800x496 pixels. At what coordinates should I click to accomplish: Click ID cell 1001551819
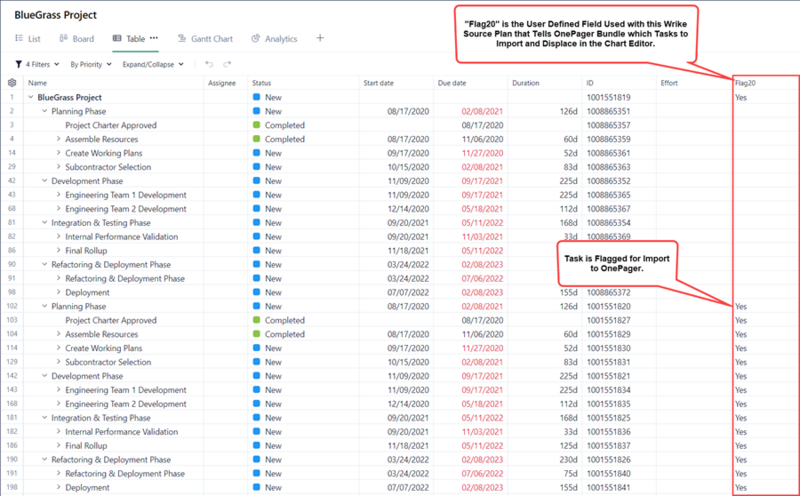click(609, 97)
